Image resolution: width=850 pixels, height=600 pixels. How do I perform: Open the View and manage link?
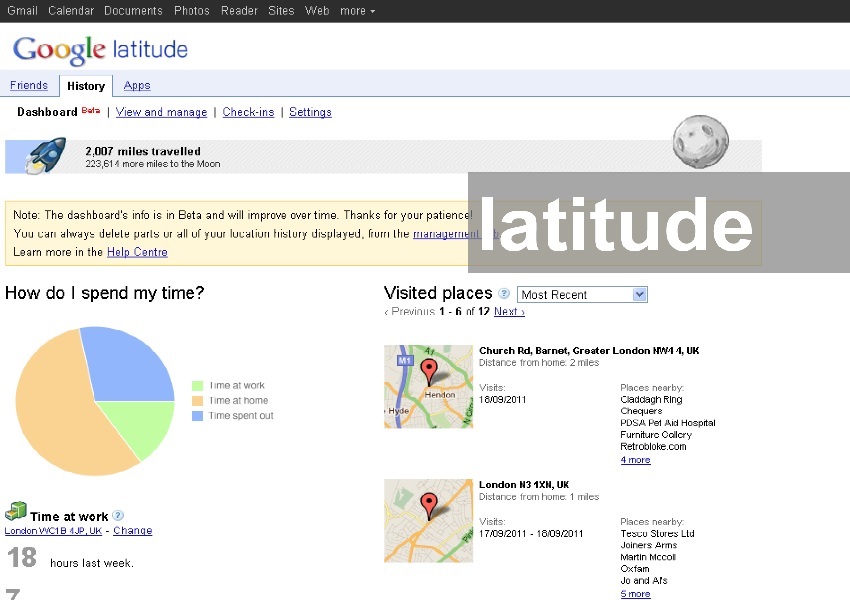pos(162,112)
